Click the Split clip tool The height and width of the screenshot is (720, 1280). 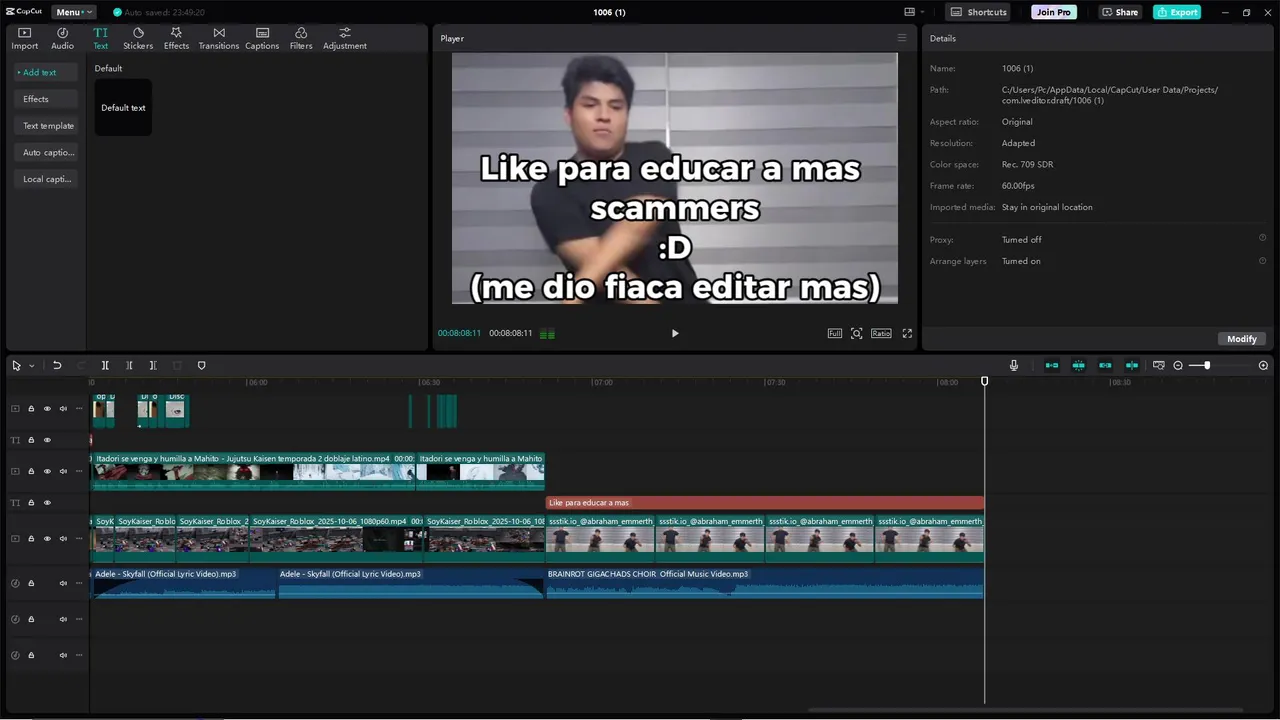point(105,365)
